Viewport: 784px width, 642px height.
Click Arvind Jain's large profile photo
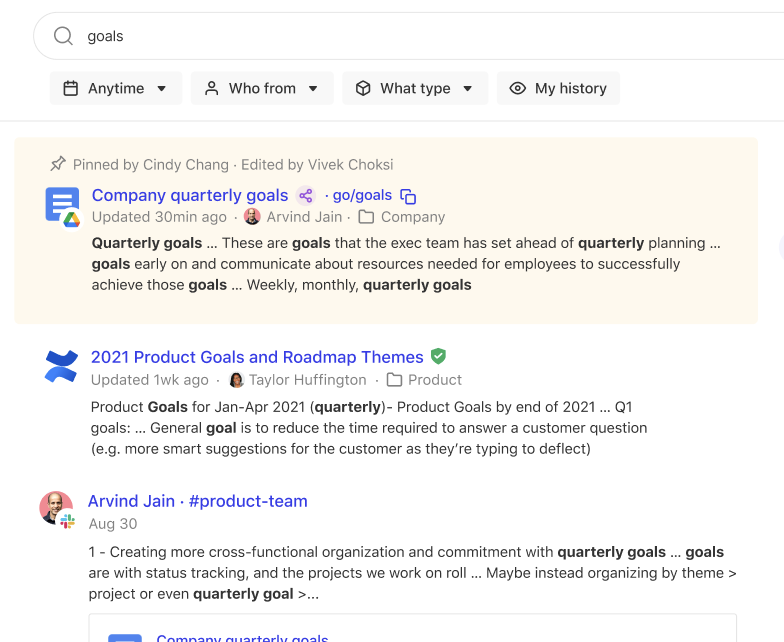click(56, 508)
